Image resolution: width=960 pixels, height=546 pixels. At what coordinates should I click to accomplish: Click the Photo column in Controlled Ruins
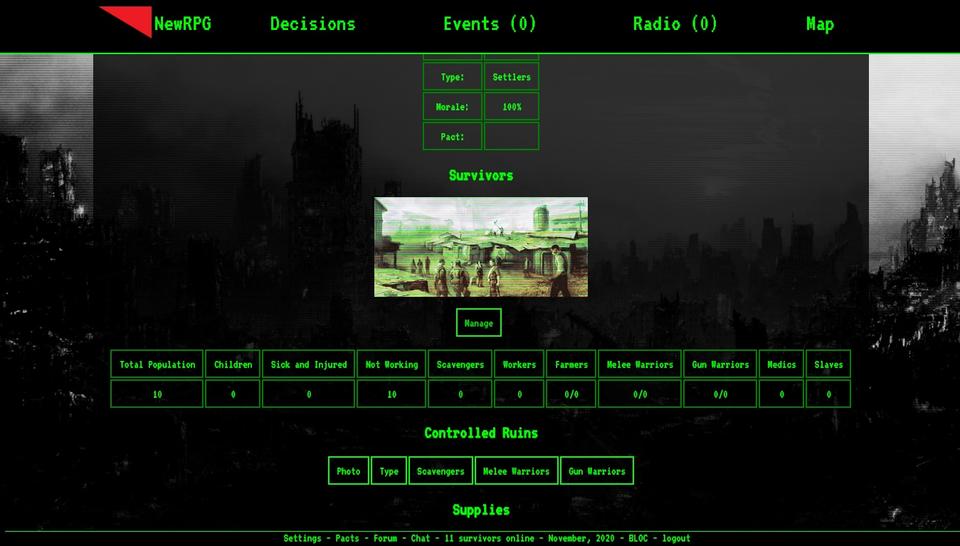pos(348,471)
